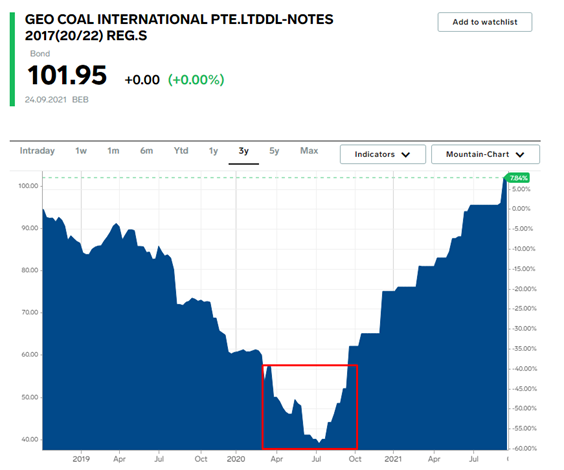The image size is (564, 470).
Task: Click the (+0.00%) percentage change
Action: [196, 79]
